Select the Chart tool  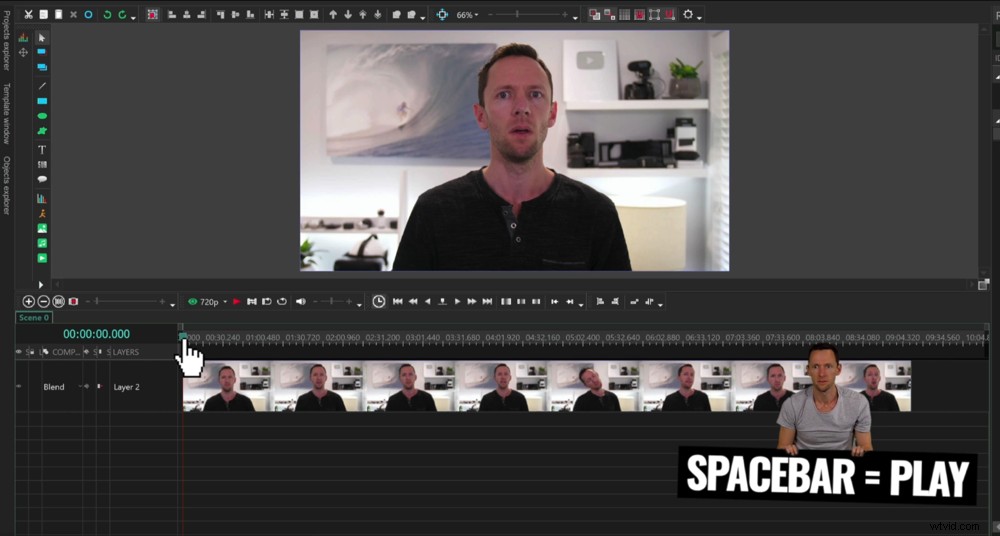(42, 198)
